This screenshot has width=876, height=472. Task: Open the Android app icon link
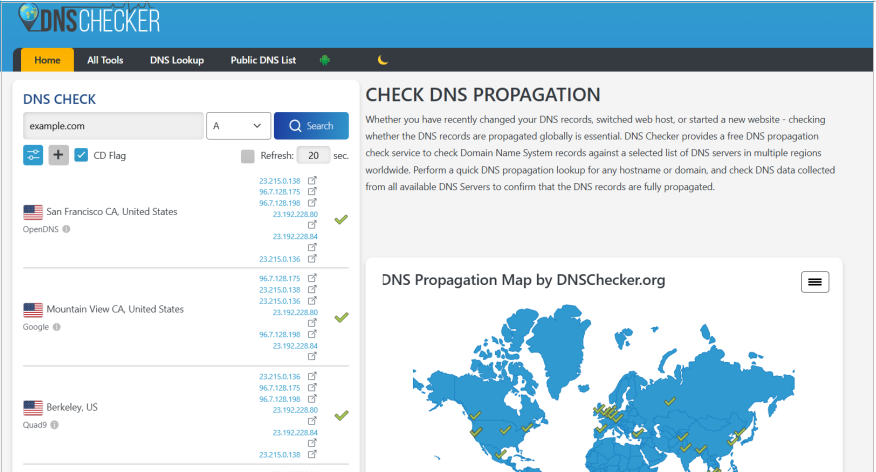coord(325,60)
